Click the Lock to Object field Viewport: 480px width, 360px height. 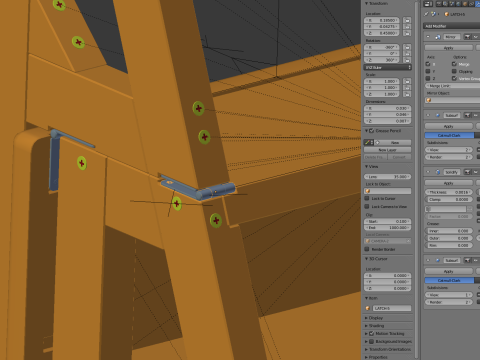387,191
